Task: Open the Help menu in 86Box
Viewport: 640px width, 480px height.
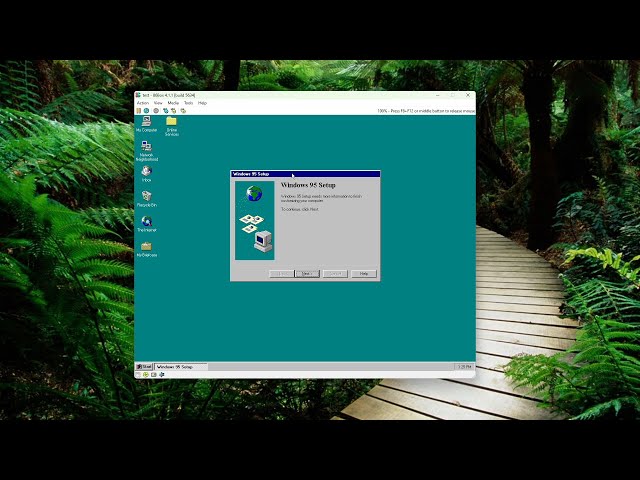Action: (202, 103)
